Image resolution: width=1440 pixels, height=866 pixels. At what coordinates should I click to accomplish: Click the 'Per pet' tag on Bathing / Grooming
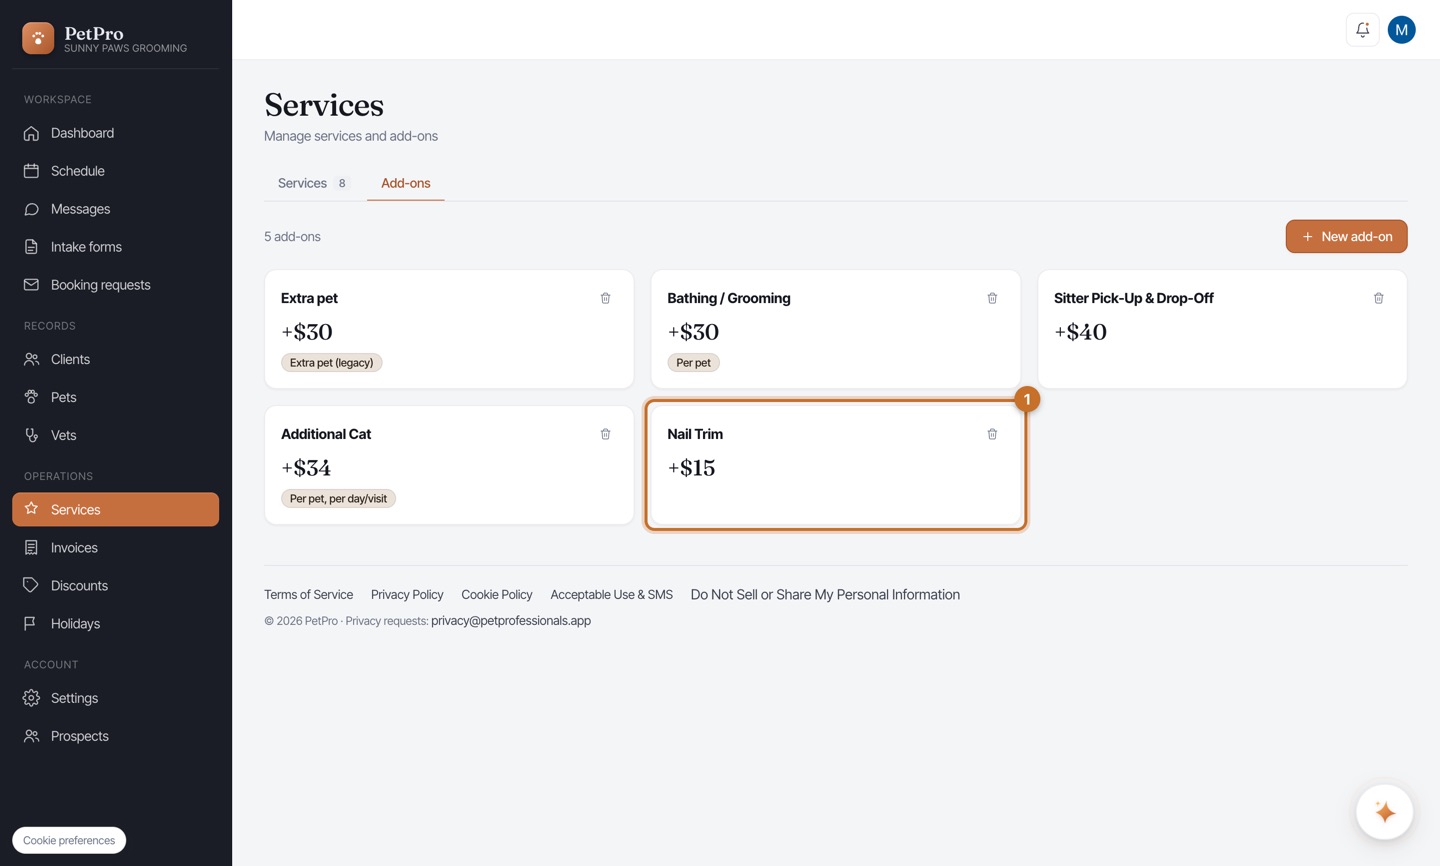tap(693, 363)
